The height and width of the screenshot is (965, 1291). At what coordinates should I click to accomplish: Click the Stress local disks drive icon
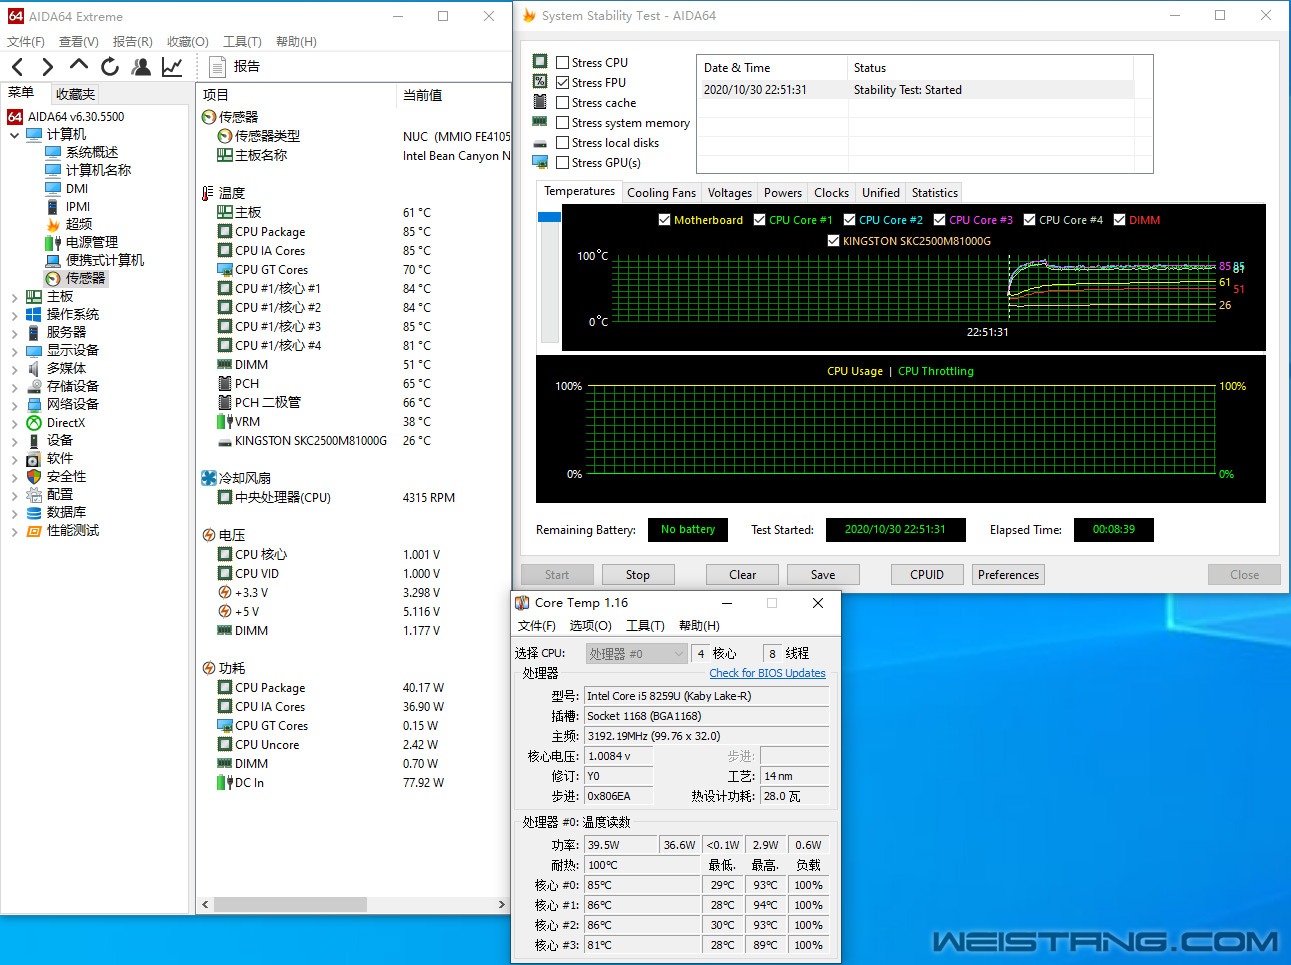(x=540, y=143)
